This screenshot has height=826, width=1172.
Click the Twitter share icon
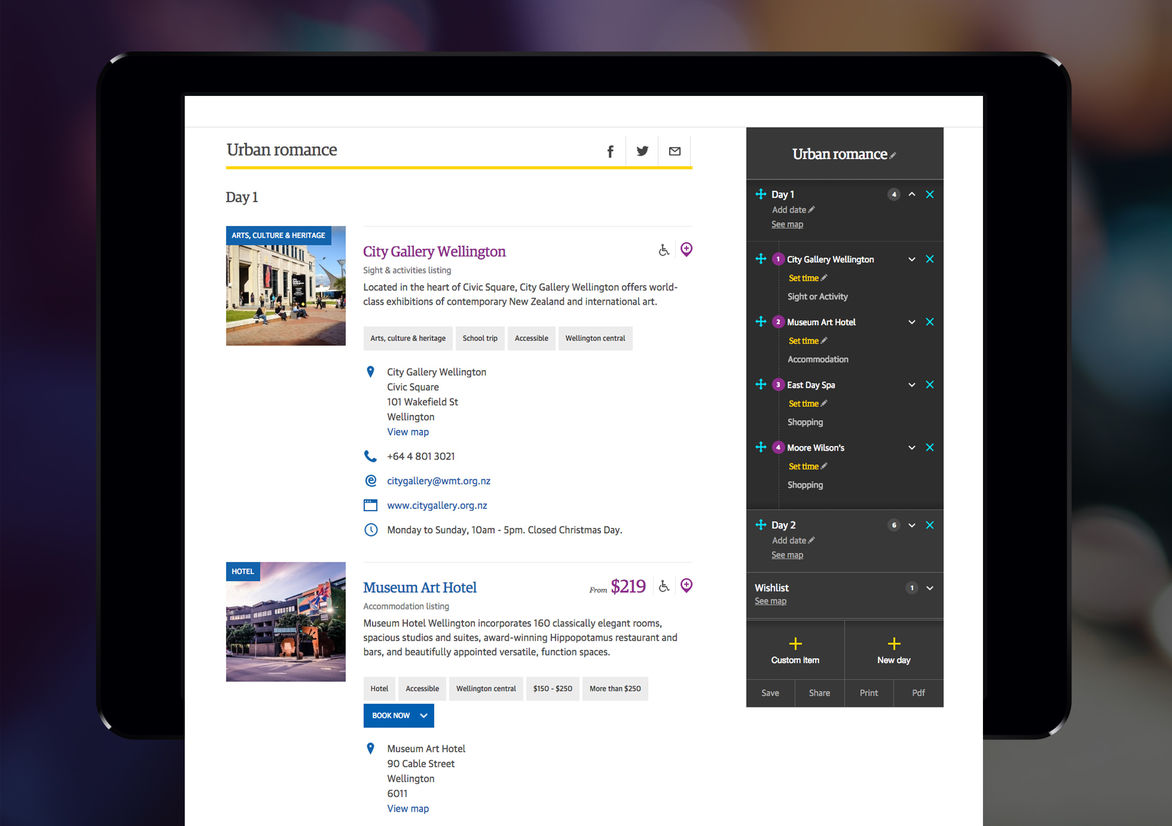coord(642,151)
